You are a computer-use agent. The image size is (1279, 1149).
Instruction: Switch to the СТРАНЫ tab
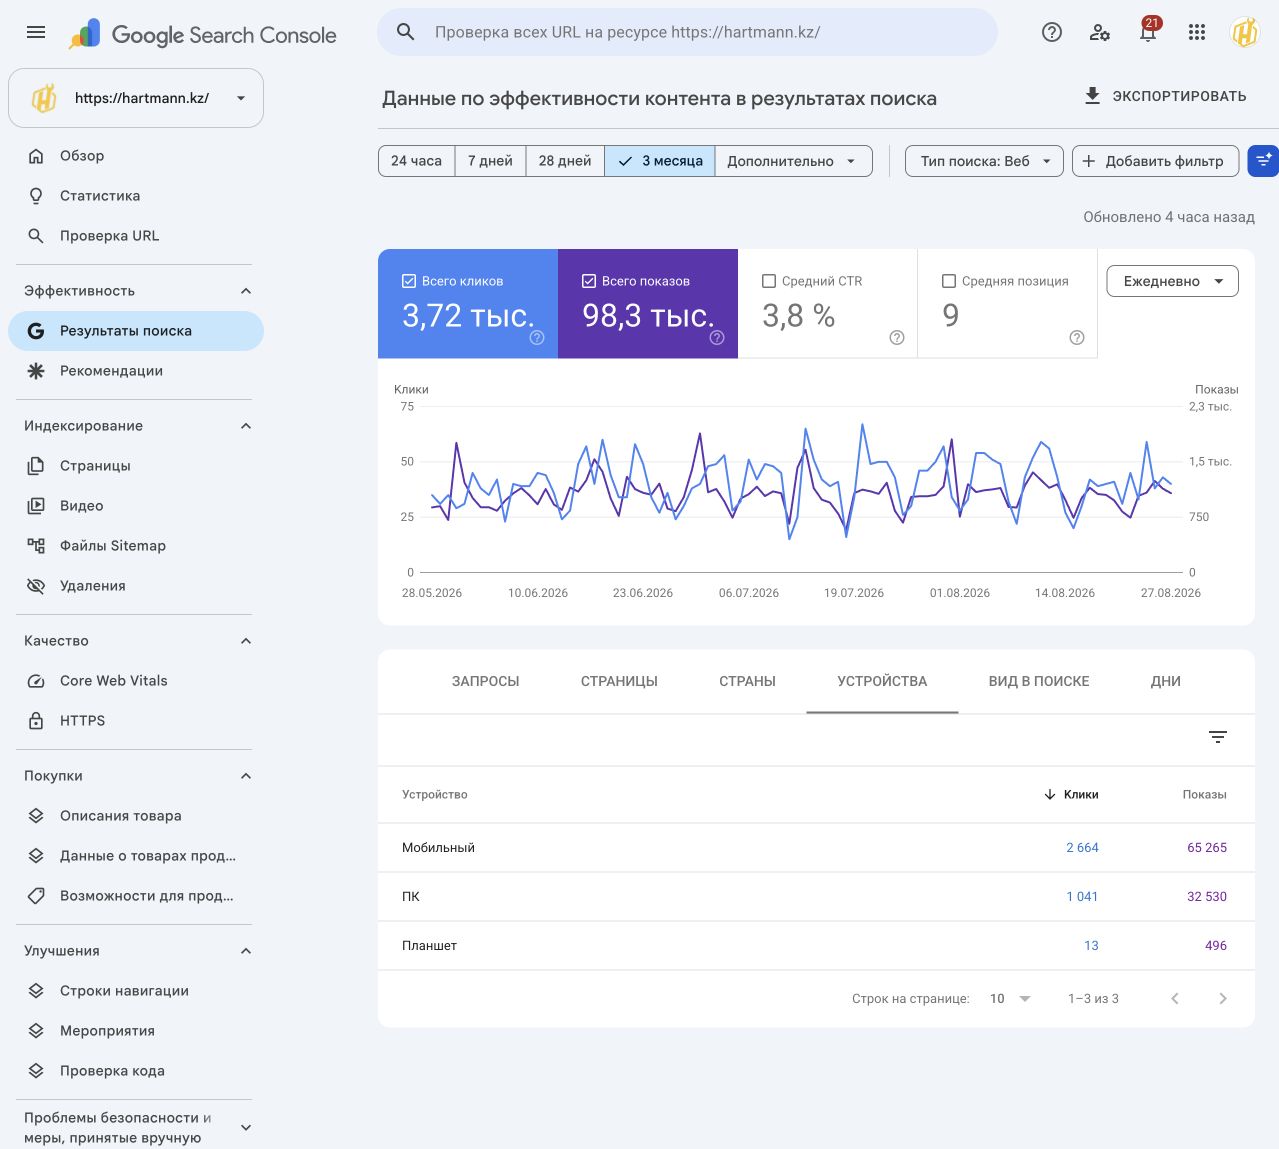[747, 681]
